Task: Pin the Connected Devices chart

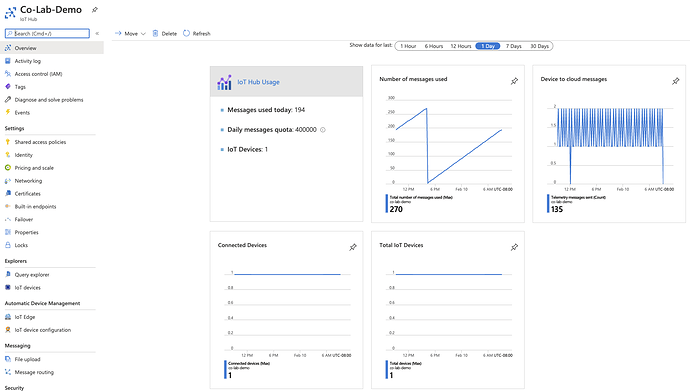Action: coord(352,247)
